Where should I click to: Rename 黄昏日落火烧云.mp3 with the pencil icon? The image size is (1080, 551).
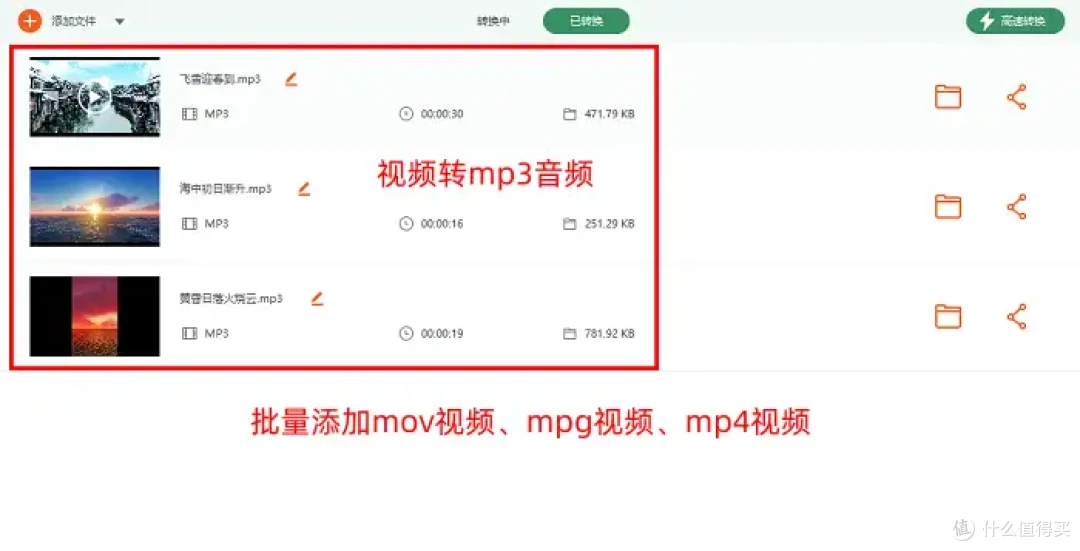(x=317, y=298)
